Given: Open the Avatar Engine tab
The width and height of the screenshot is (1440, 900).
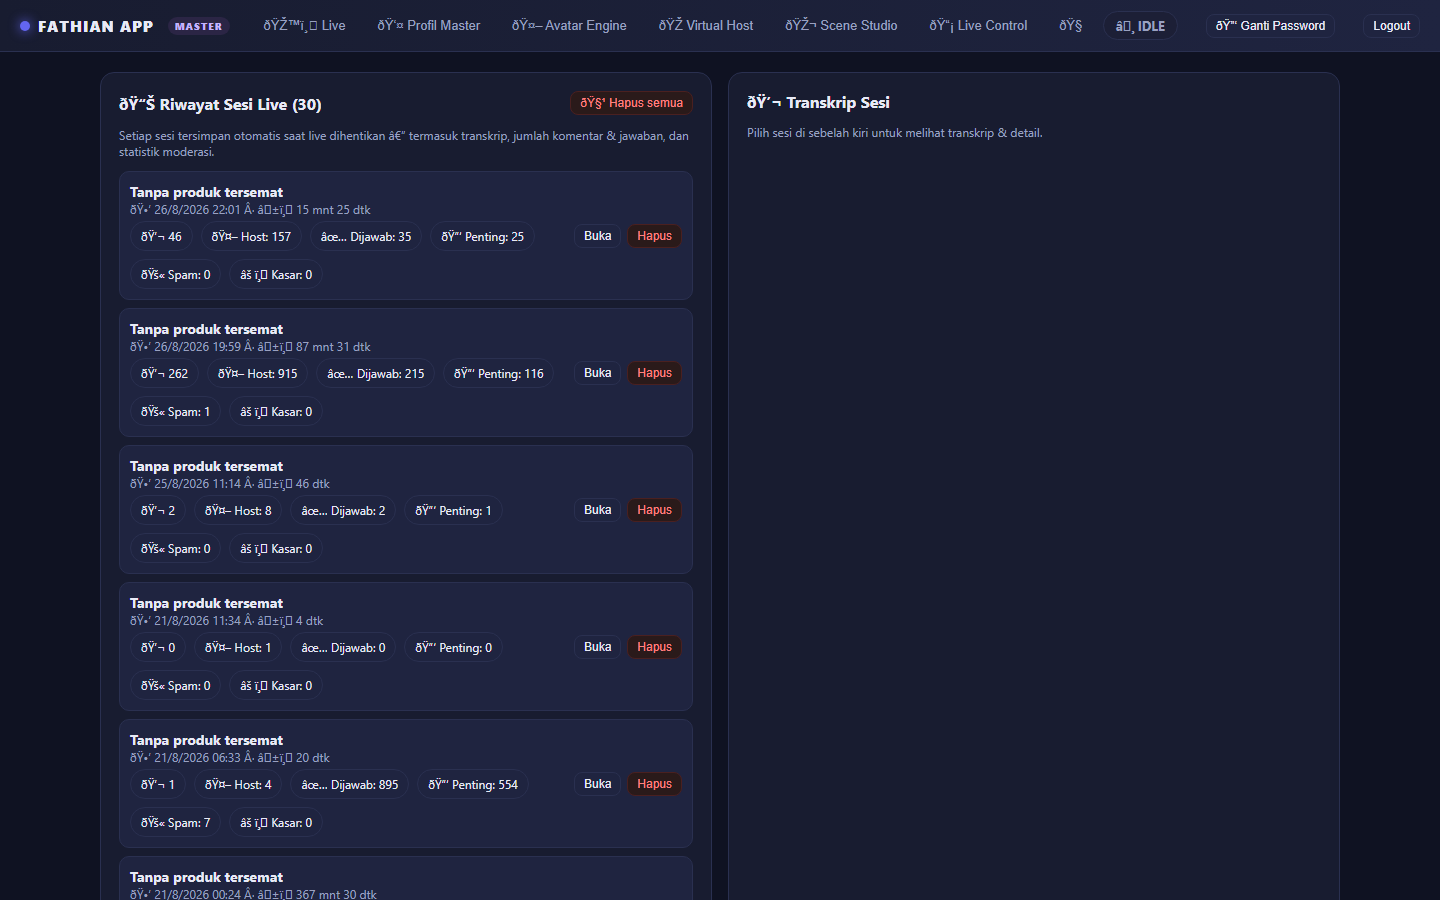Looking at the screenshot, I should click(x=569, y=26).
